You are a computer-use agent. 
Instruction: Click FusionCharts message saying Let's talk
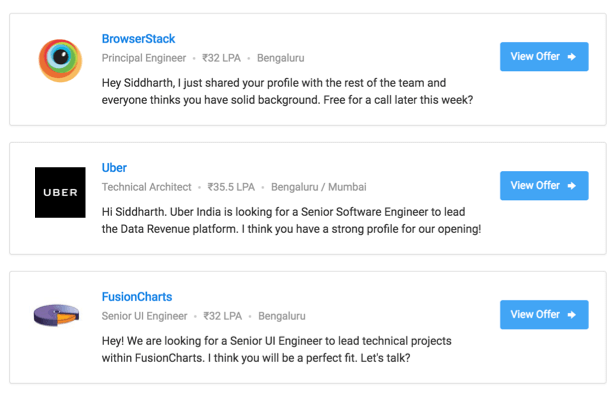pyautogui.click(x=277, y=349)
